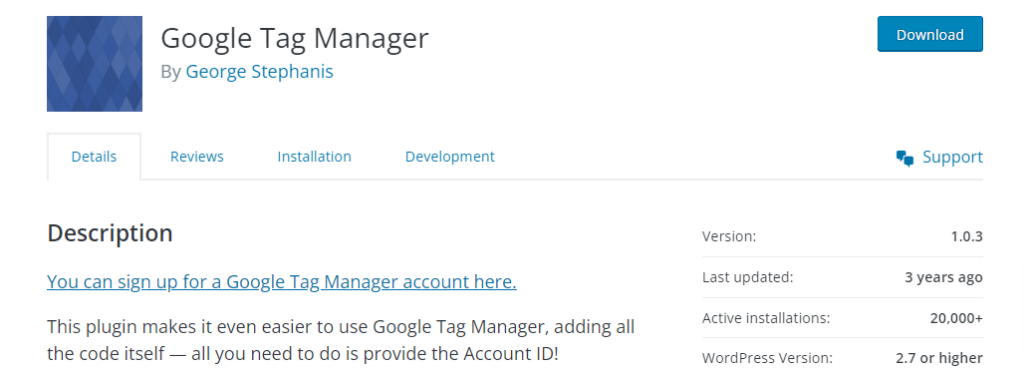View the Development tab
Screen dimensions: 1024x373
click(450, 157)
